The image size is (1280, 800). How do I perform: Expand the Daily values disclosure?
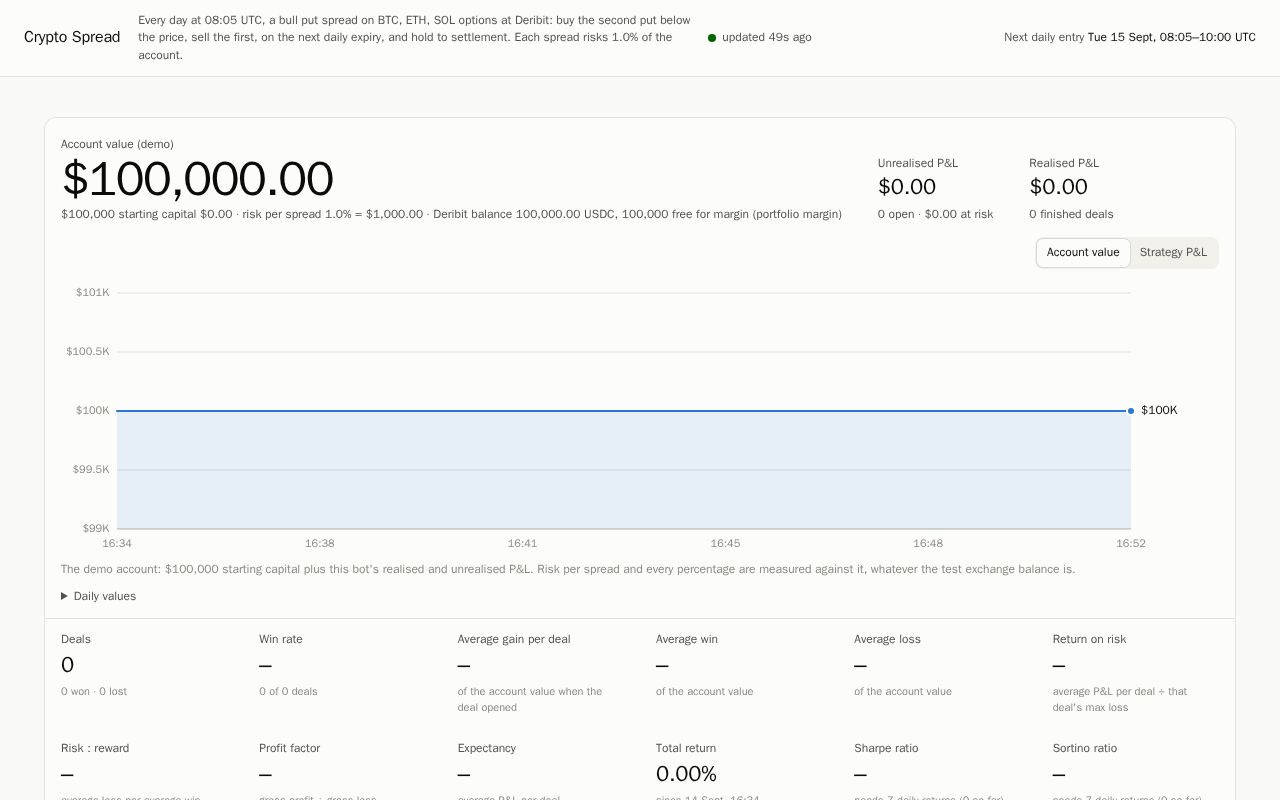(98, 596)
